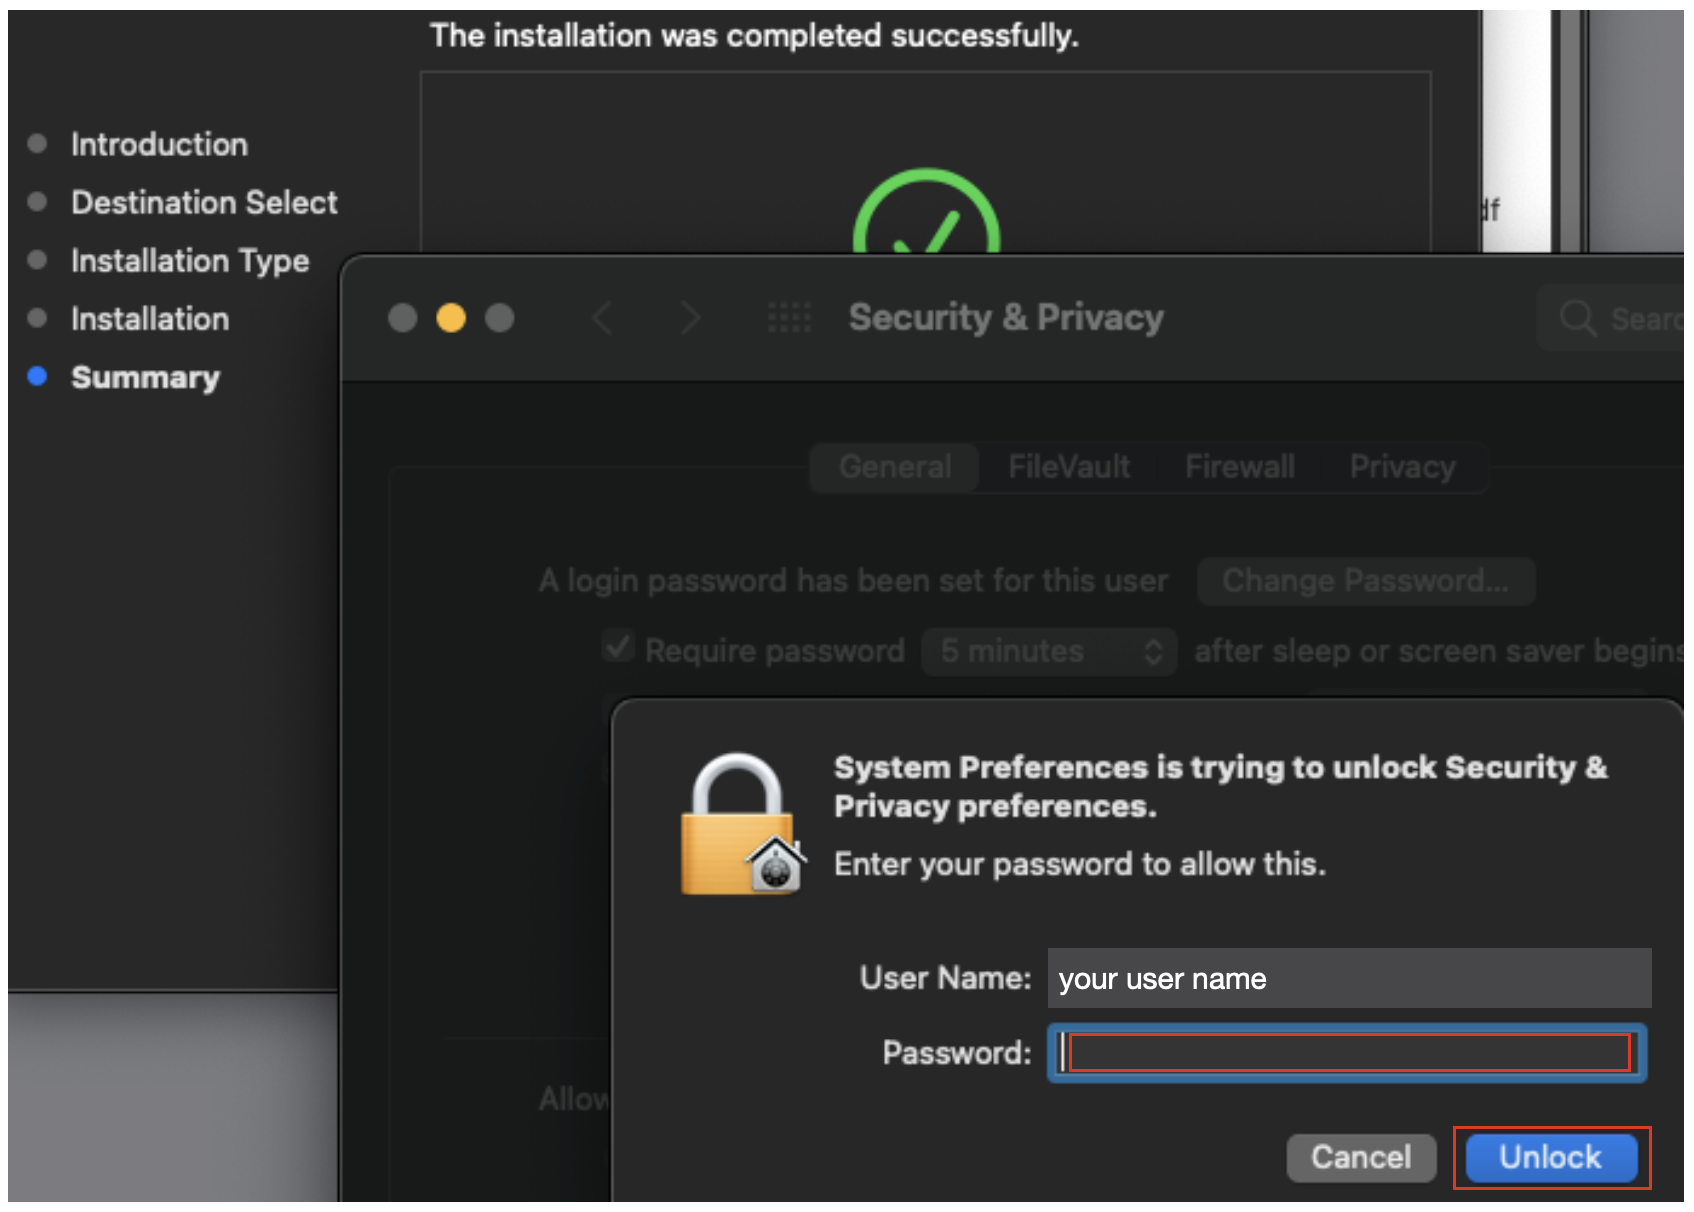Focus the Password input field

1348,1053
